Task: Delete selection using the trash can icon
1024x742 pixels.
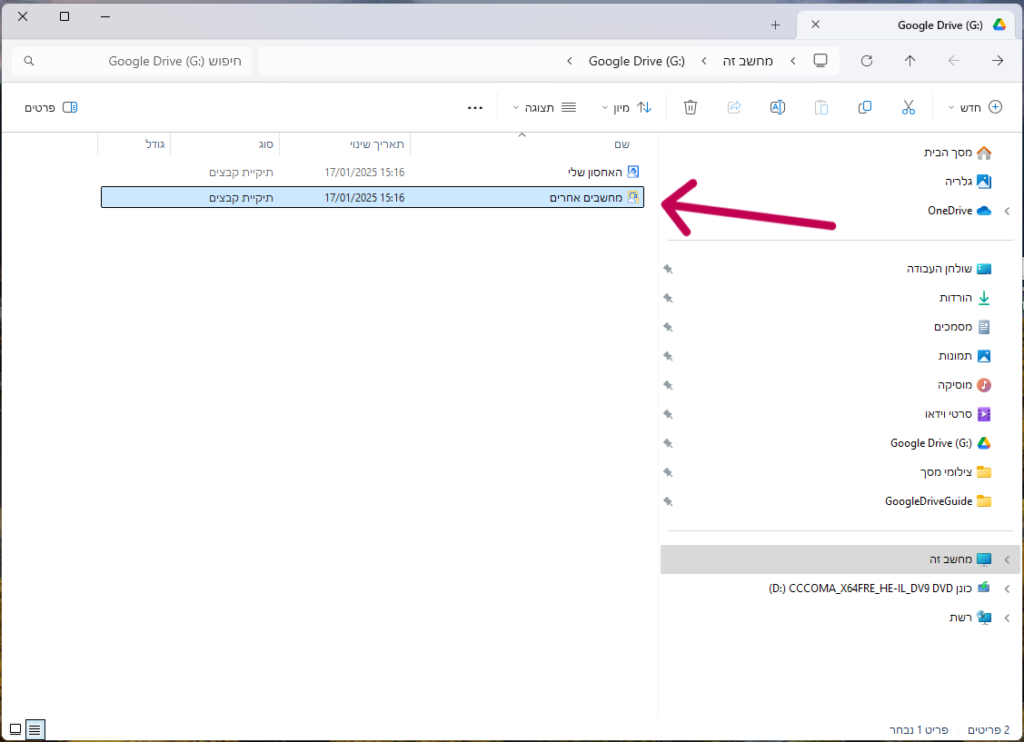Action: click(x=690, y=107)
